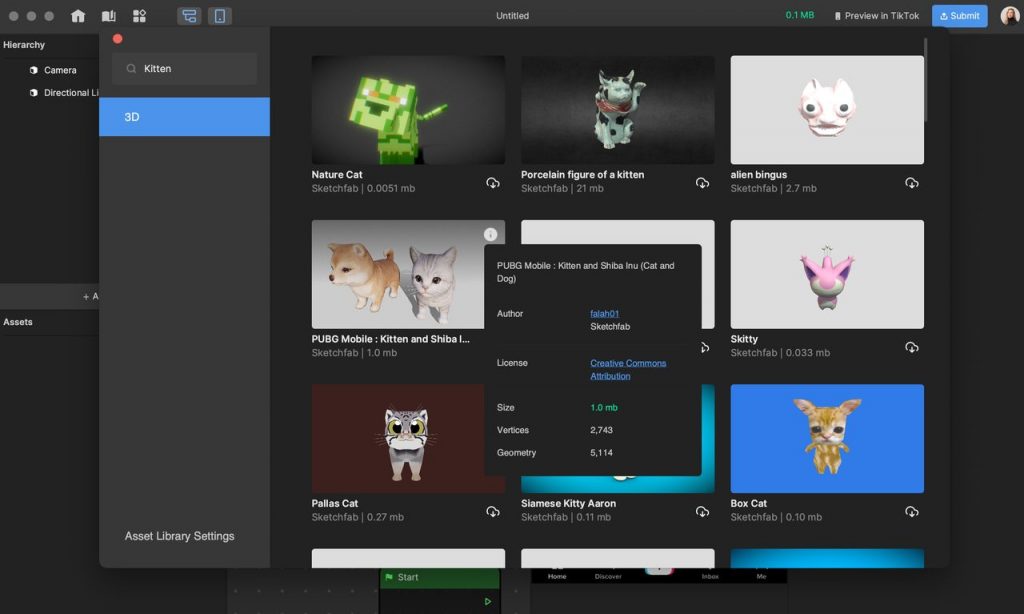Close asset library with red dot
Image resolution: width=1024 pixels, height=614 pixels.
pyautogui.click(x=118, y=39)
